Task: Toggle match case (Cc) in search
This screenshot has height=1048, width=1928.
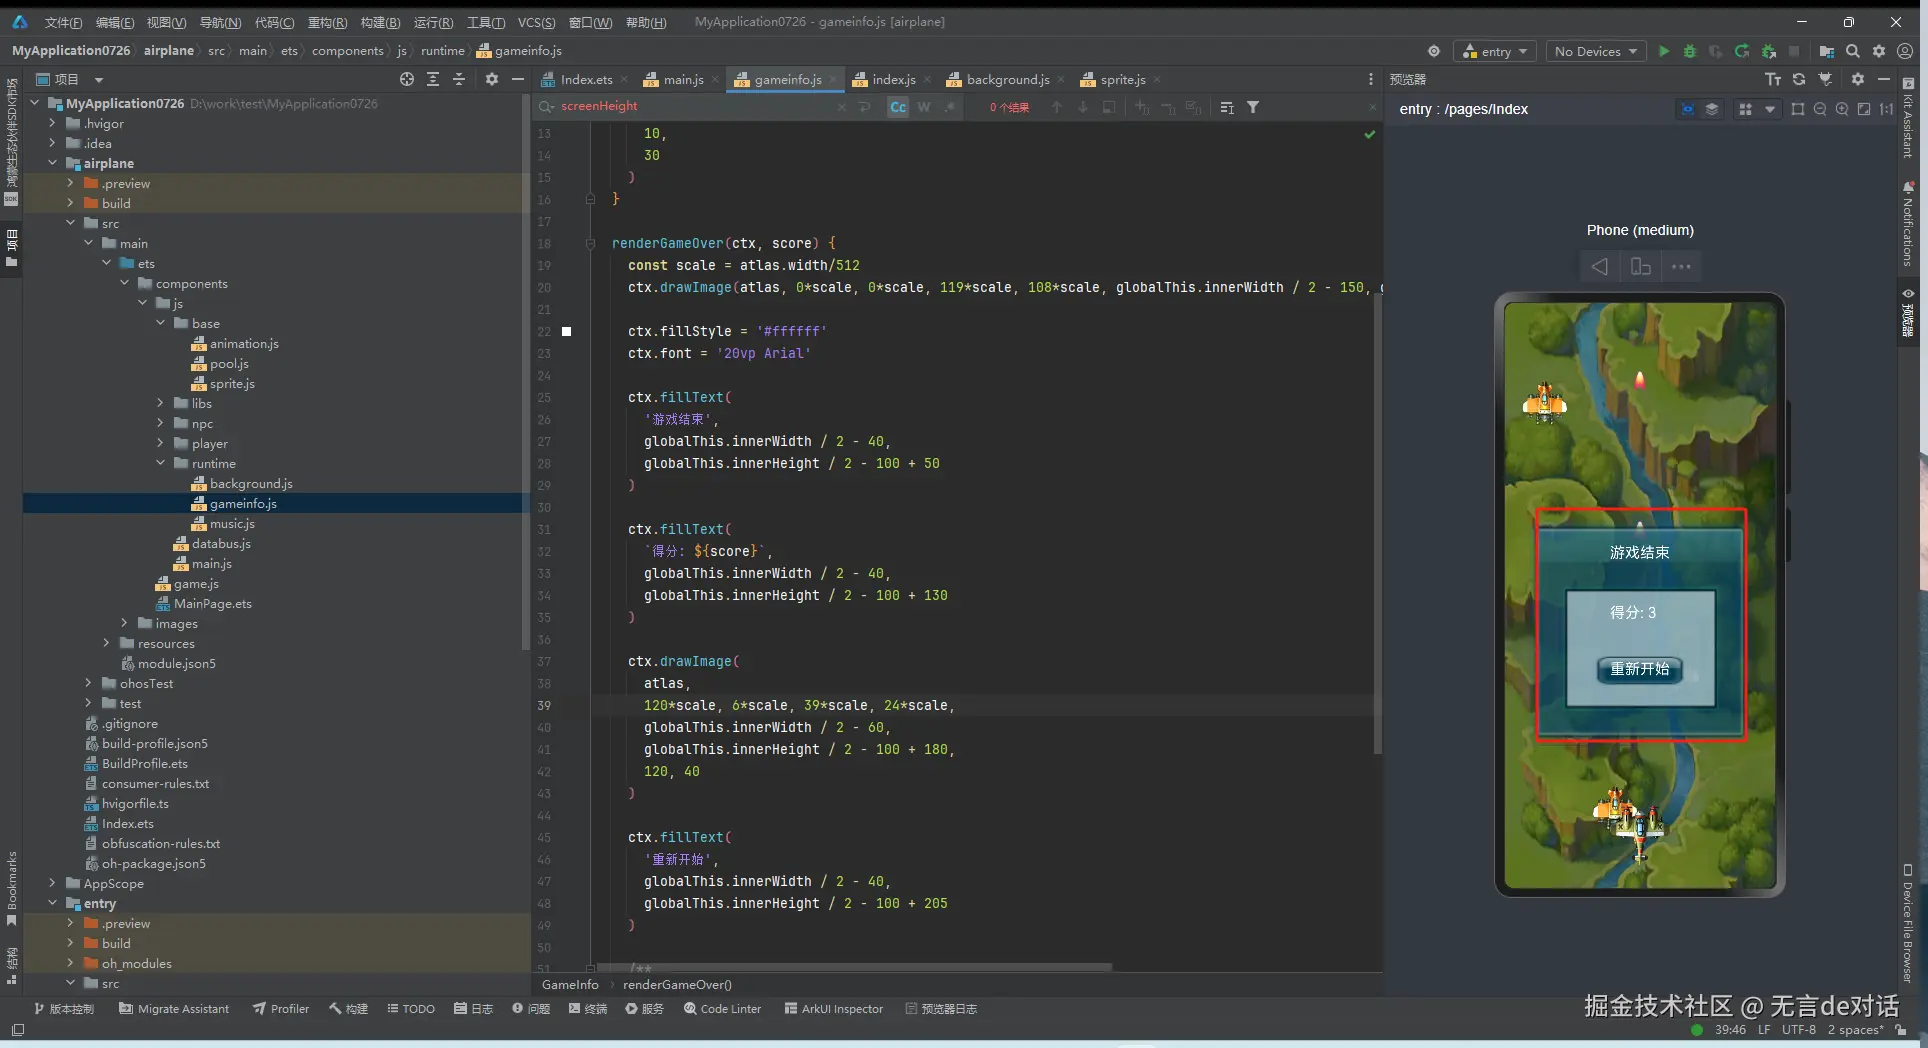Action: coord(898,107)
